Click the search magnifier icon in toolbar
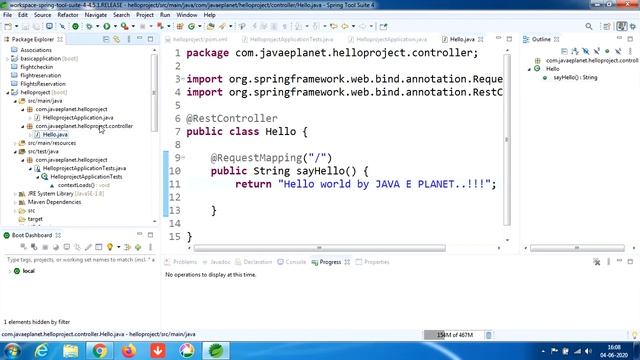Screen dimensions: 640x360 [x=589, y=27]
